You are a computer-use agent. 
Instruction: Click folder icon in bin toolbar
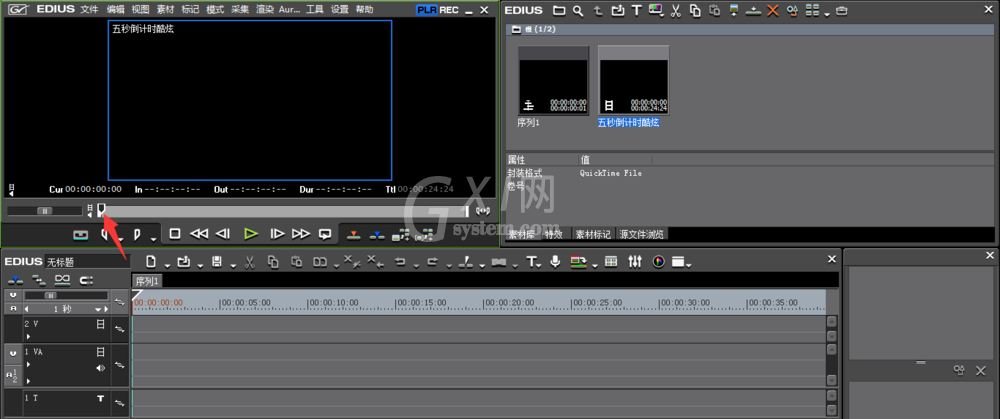pyautogui.click(x=559, y=10)
